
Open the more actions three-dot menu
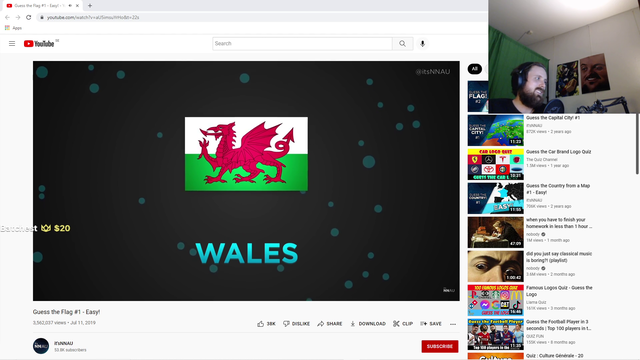pos(453,324)
